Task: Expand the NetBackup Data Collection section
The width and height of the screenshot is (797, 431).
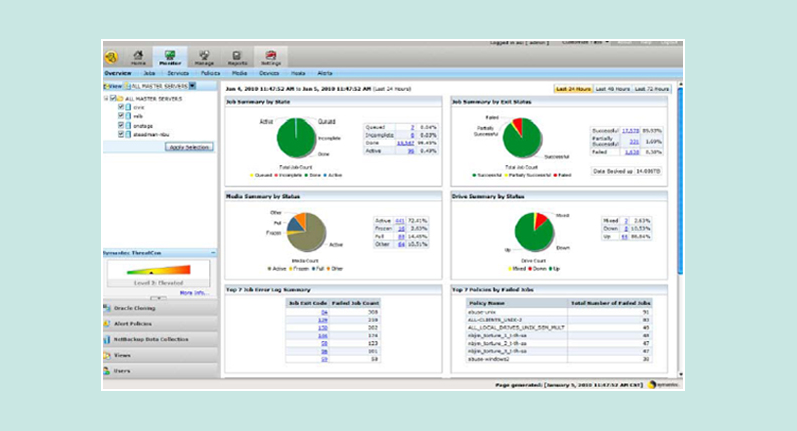Action: tap(160, 339)
